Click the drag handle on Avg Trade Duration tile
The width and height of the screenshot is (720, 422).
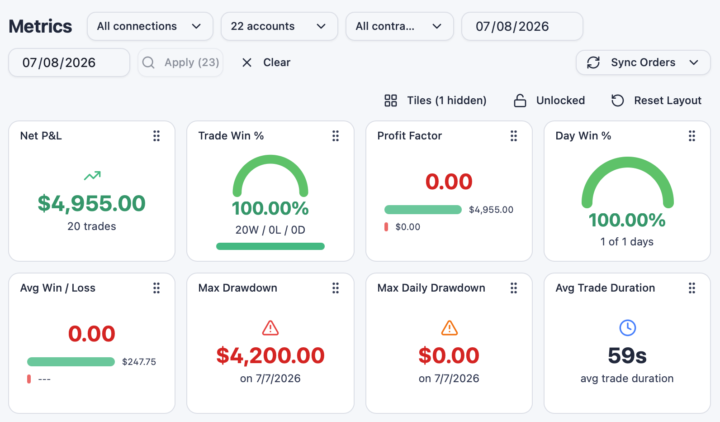[692, 288]
